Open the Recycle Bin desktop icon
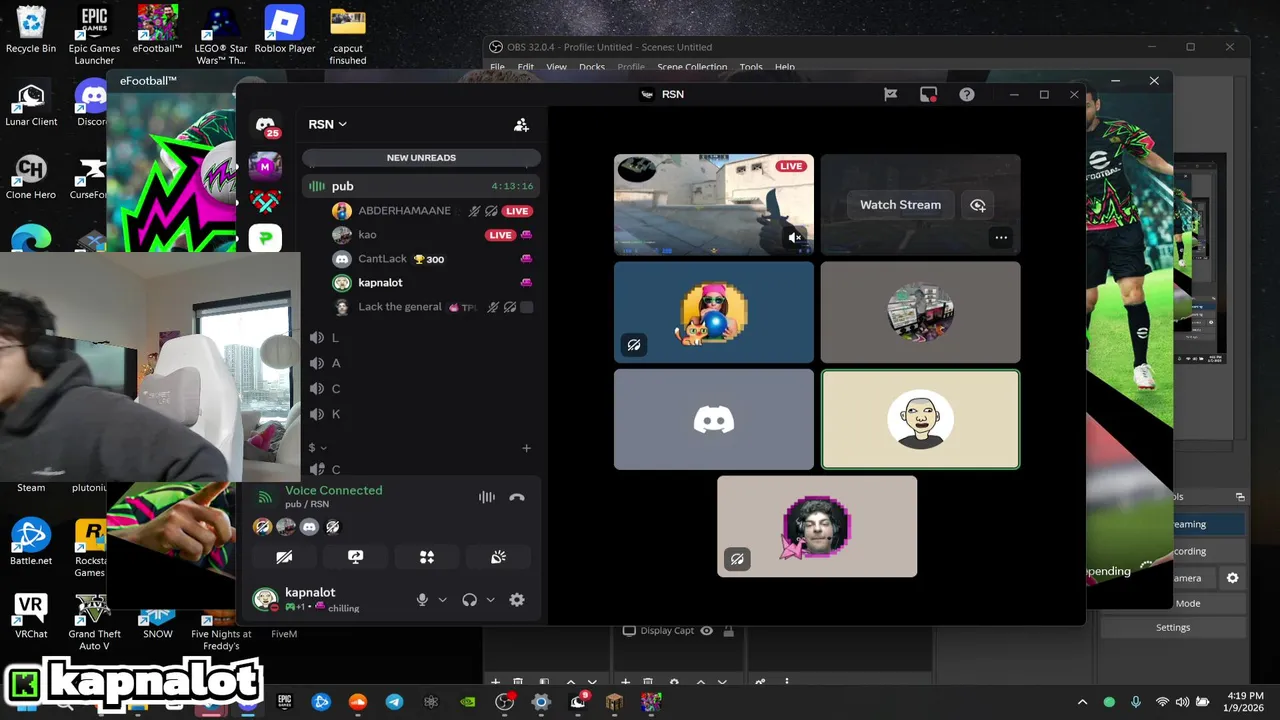This screenshot has width=1280, height=720. point(30,30)
